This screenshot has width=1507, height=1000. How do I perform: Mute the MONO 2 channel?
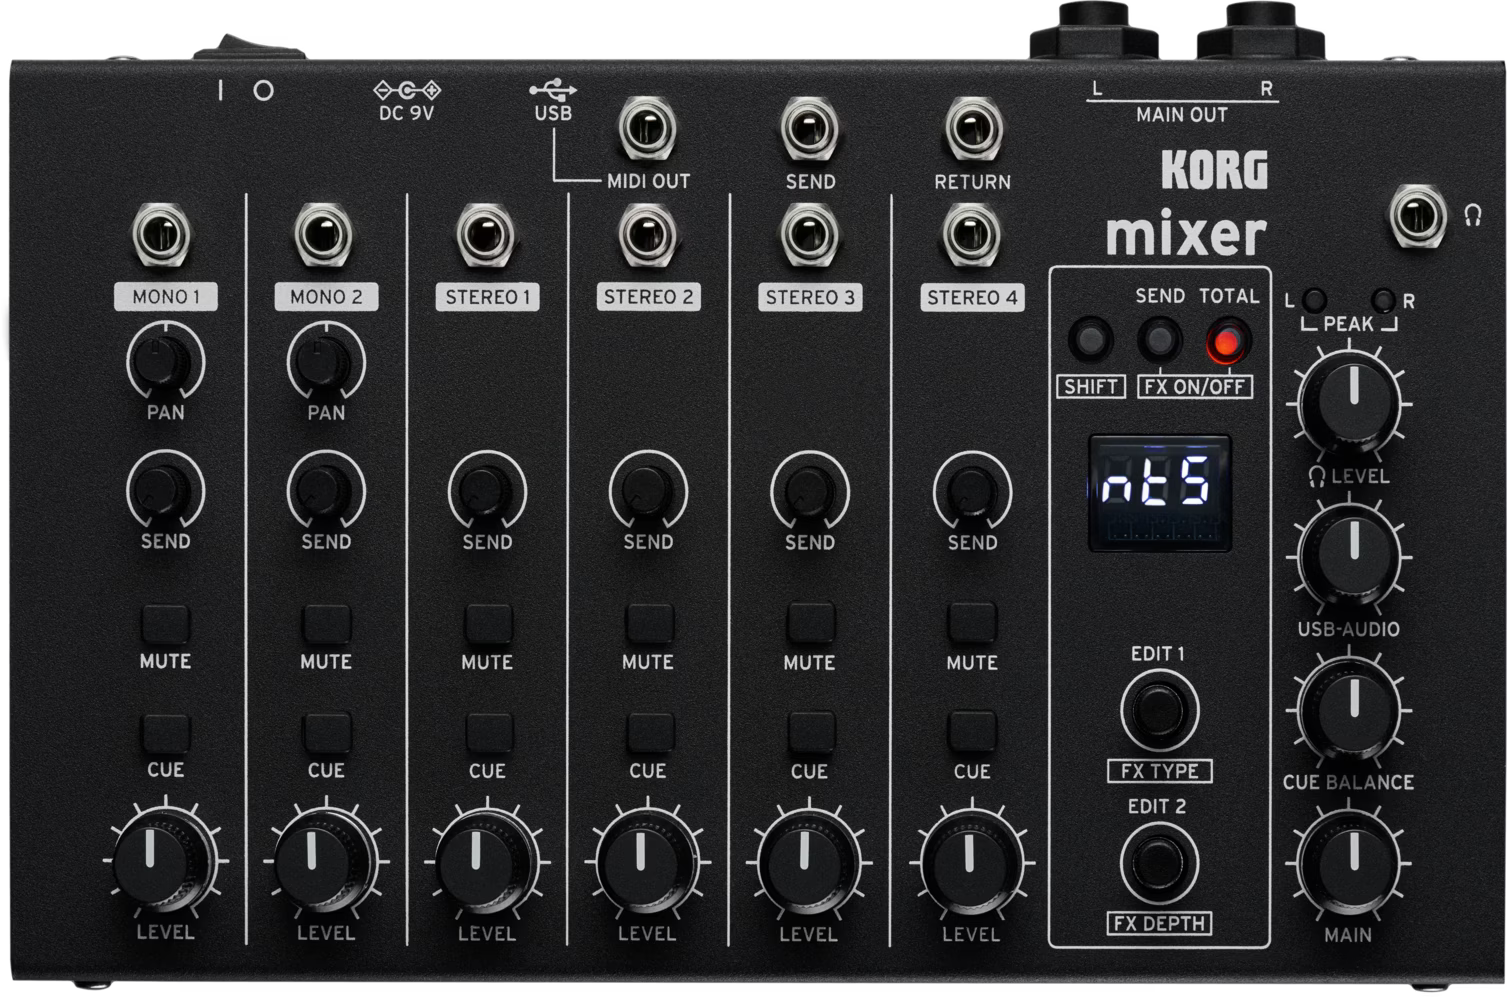[x=326, y=623]
